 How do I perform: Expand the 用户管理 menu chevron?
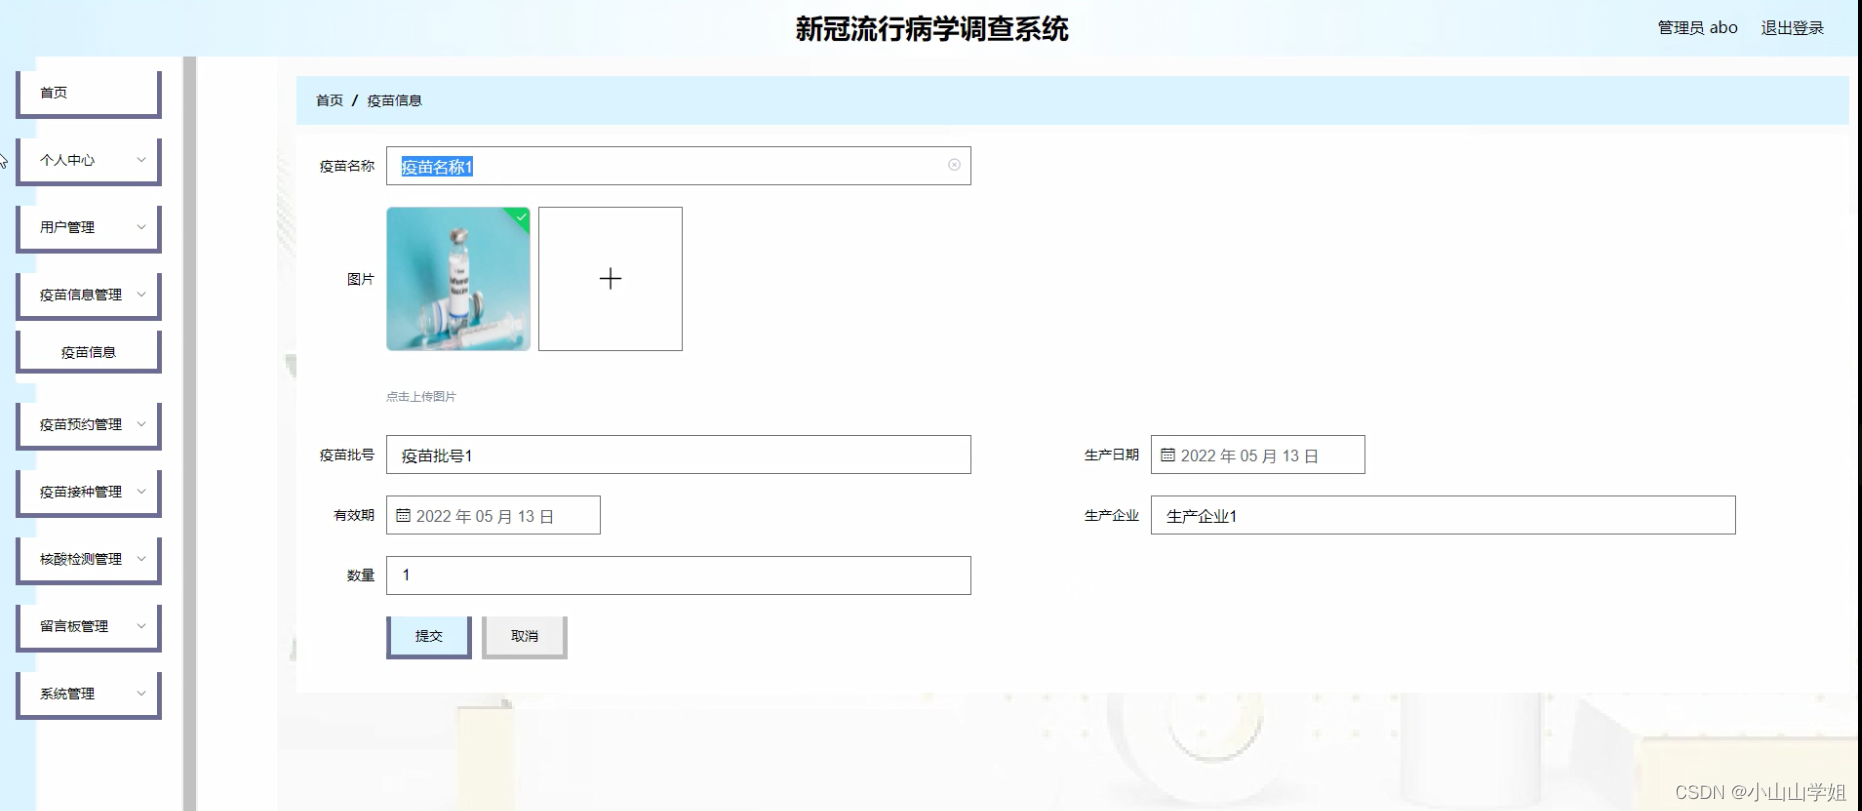(x=141, y=227)
